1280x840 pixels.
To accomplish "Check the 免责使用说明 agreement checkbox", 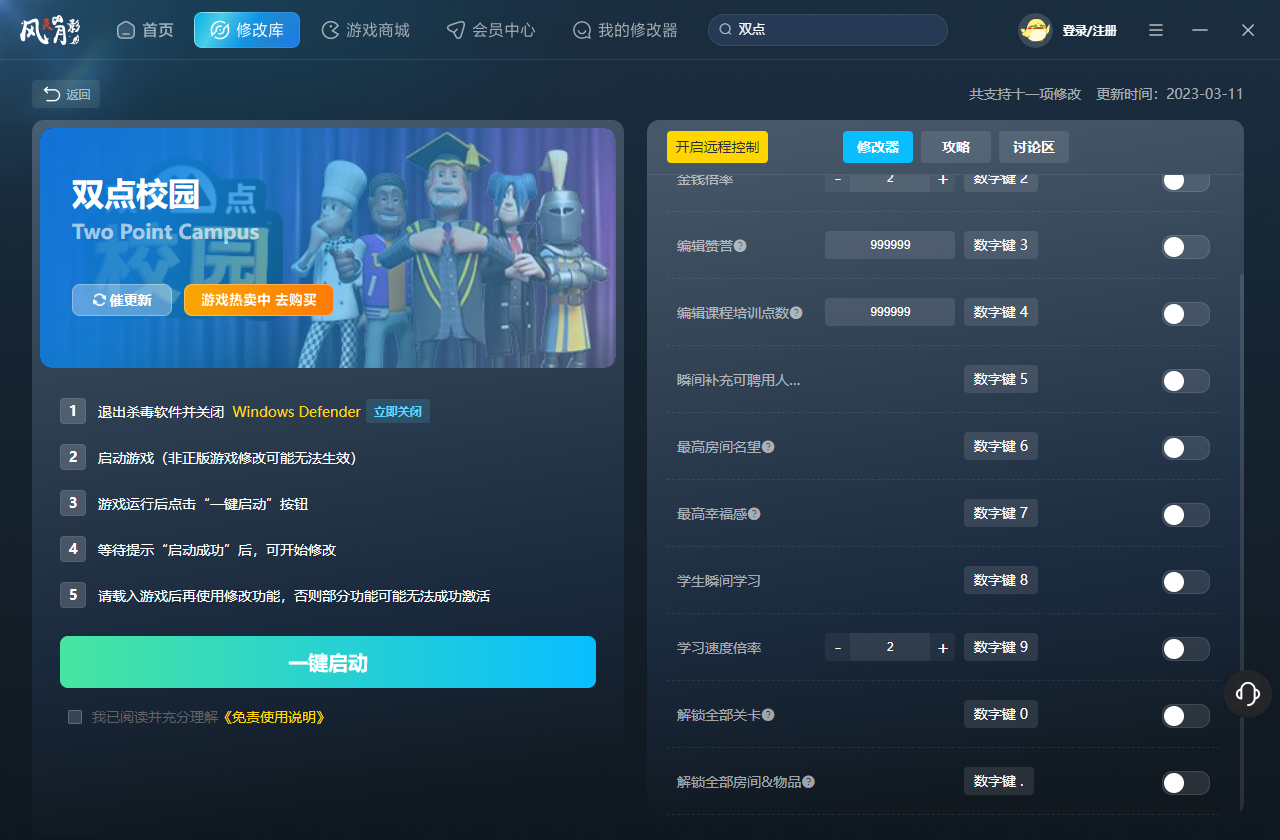I will point(75,717).
